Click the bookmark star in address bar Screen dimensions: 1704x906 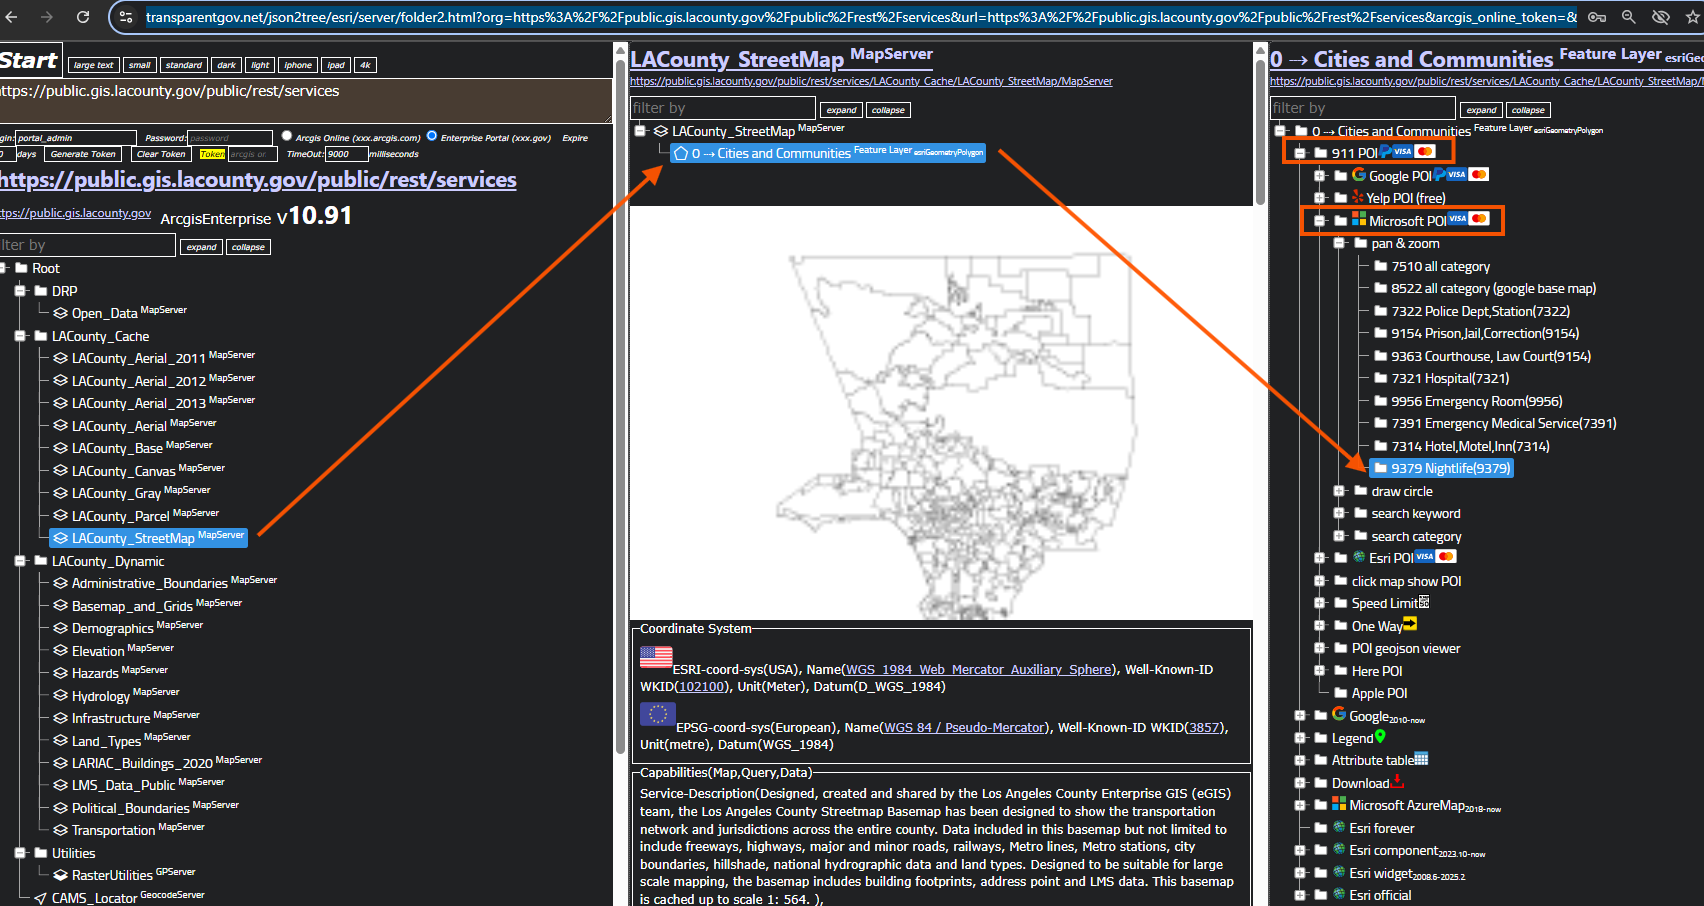[1693, 17]
